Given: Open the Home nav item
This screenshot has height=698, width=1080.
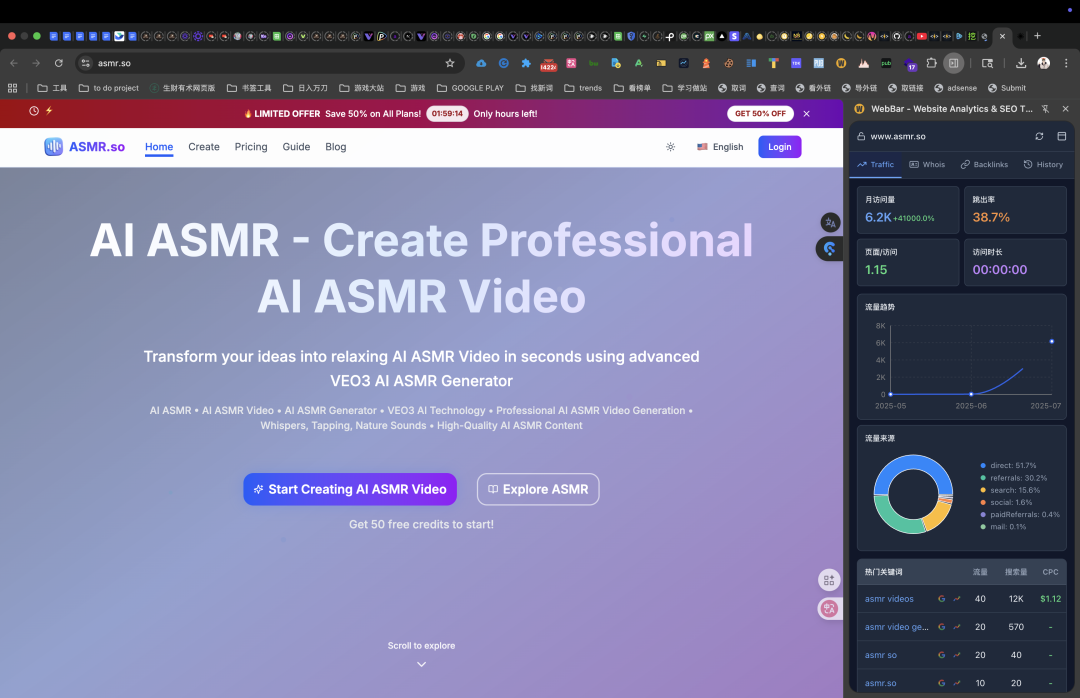Looking at the screenshot, I should click(x=159, y=147).
